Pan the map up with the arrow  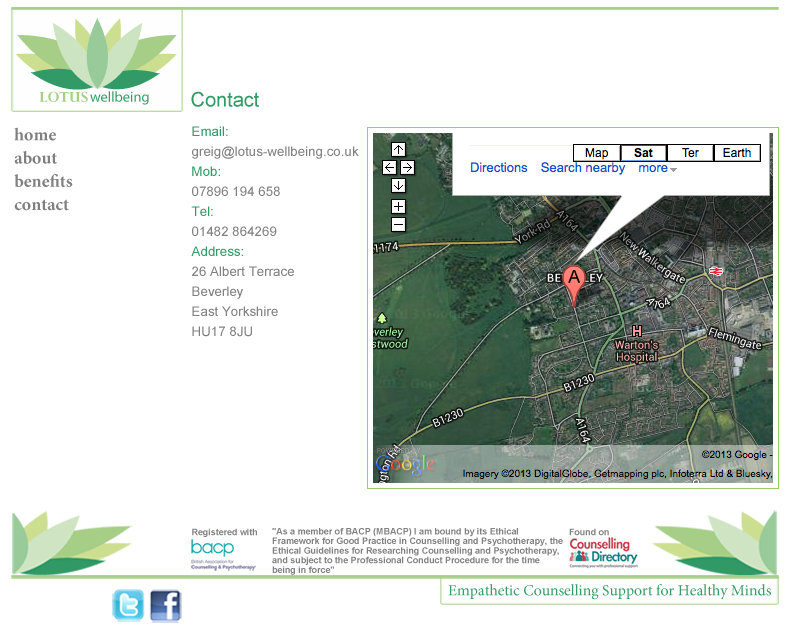point(398,149)
